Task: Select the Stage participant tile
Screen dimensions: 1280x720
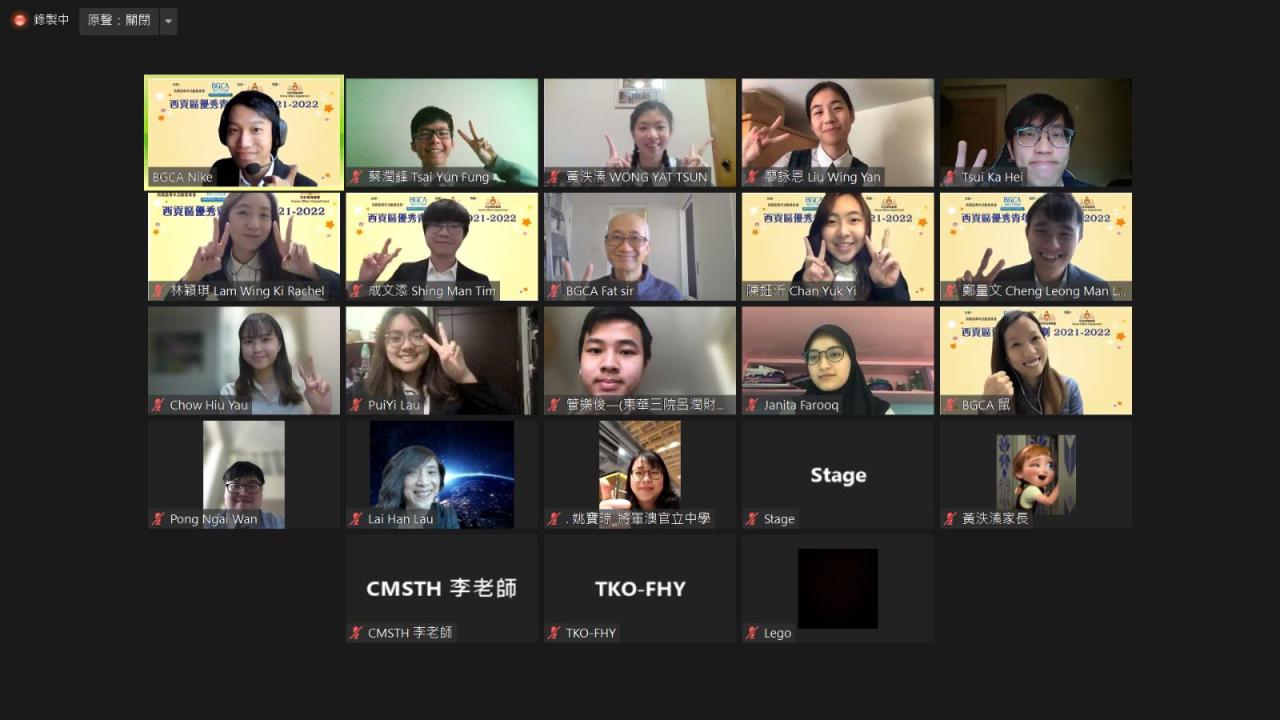Action: (x=838, y=474)
